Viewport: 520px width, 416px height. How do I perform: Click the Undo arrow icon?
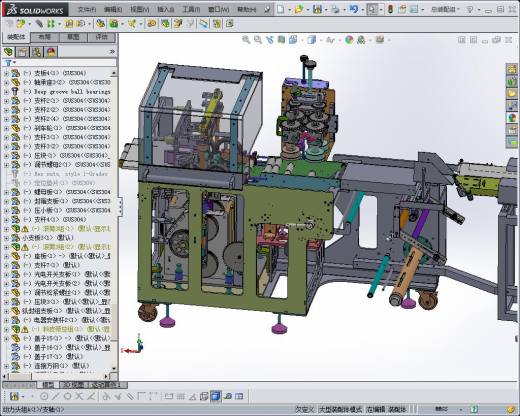pos(354,10)
